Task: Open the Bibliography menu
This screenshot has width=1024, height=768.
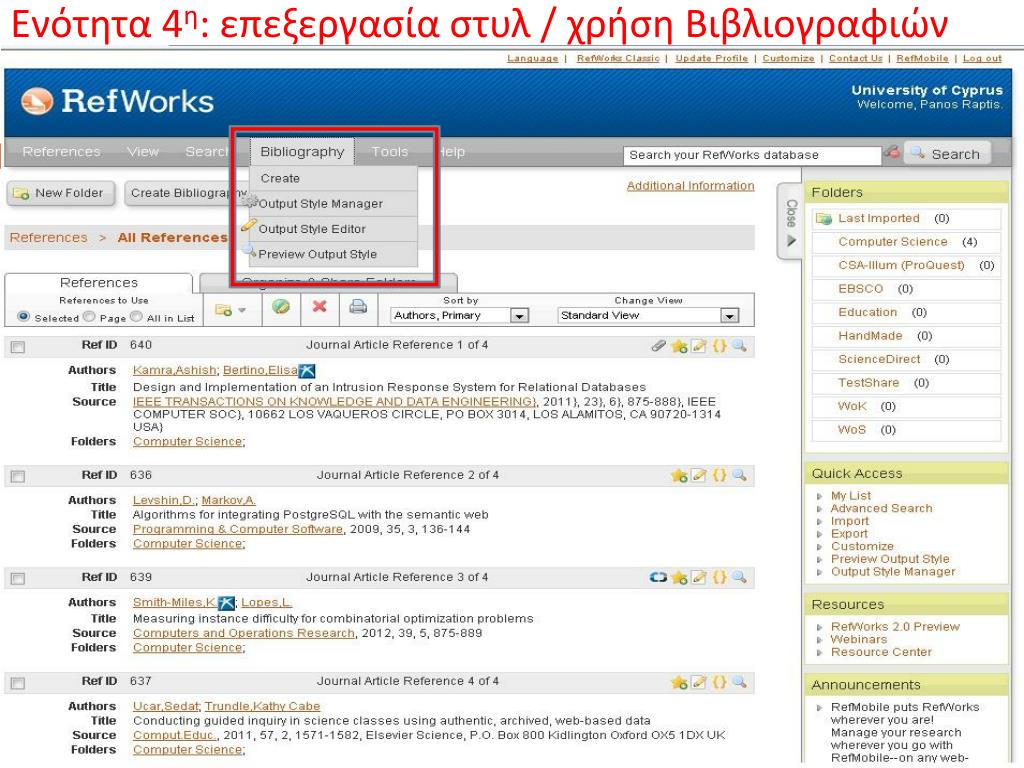Action: pyautogui.click(x=302, y=152)
